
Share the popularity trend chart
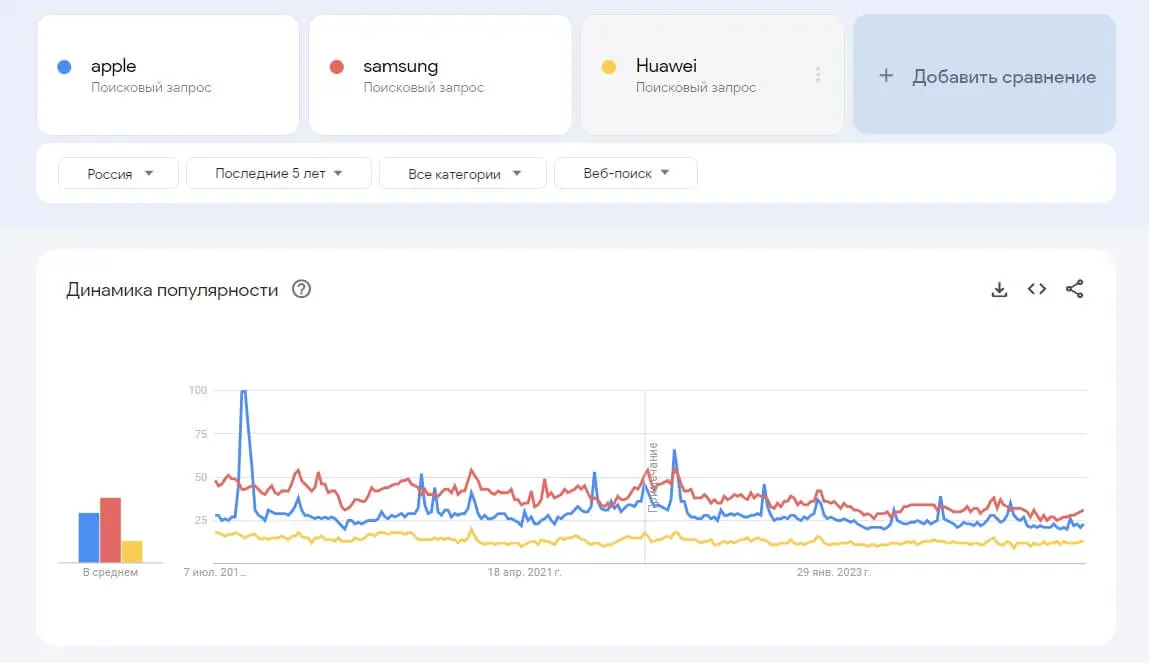(x=1074, y=289)
